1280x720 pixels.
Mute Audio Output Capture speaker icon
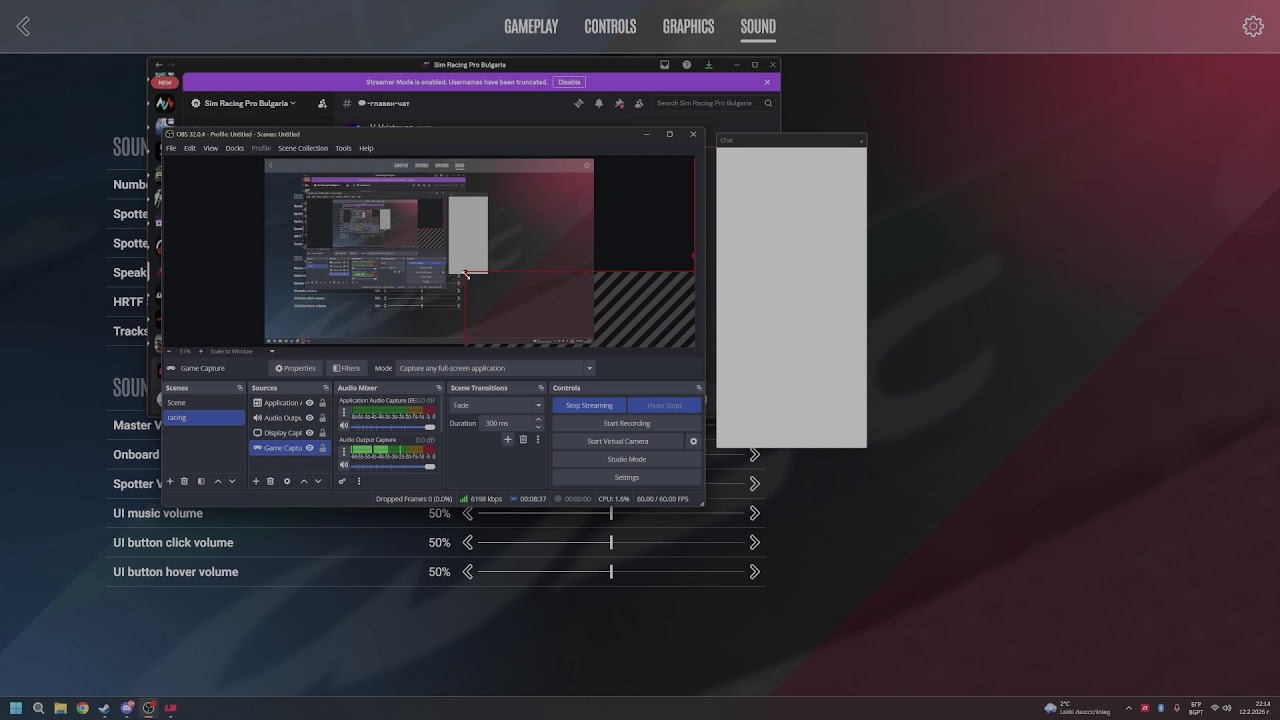[344, 466]
